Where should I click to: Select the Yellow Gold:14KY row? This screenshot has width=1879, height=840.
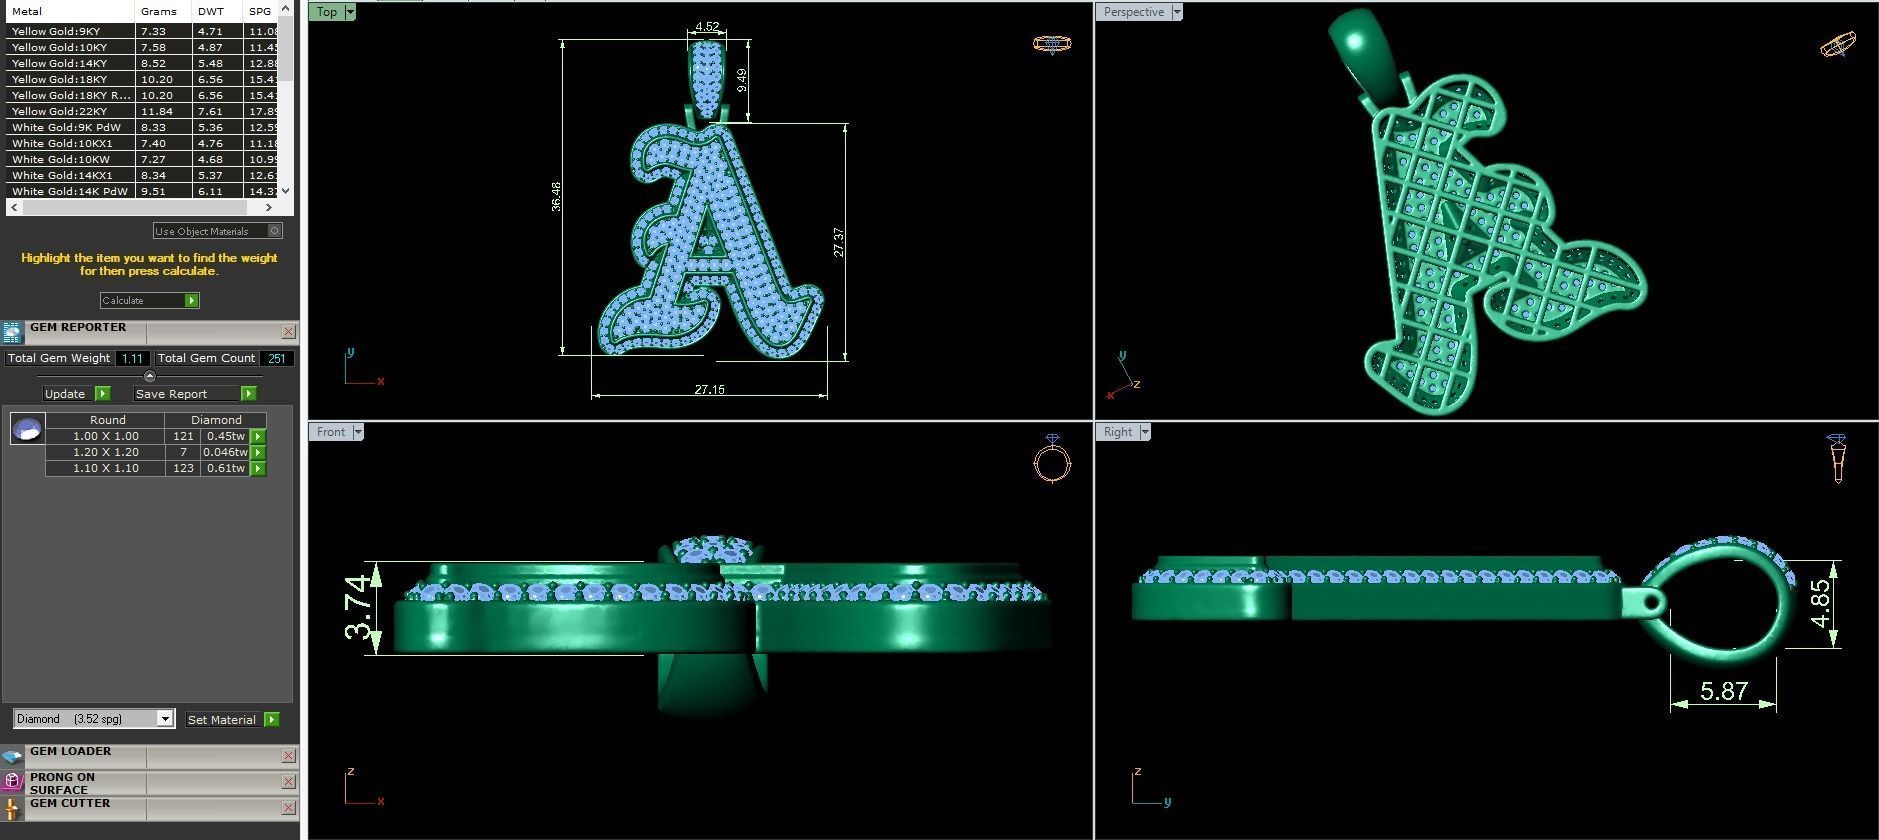coord(142,63)
